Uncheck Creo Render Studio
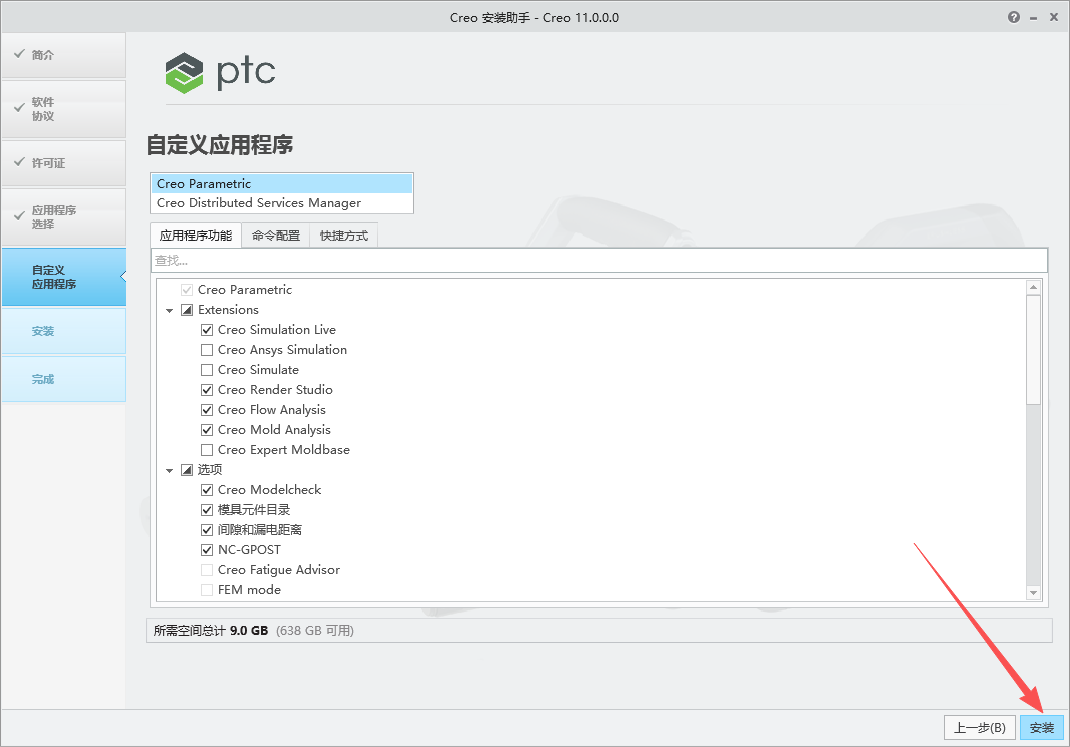1070x747 pixels. 207,389
